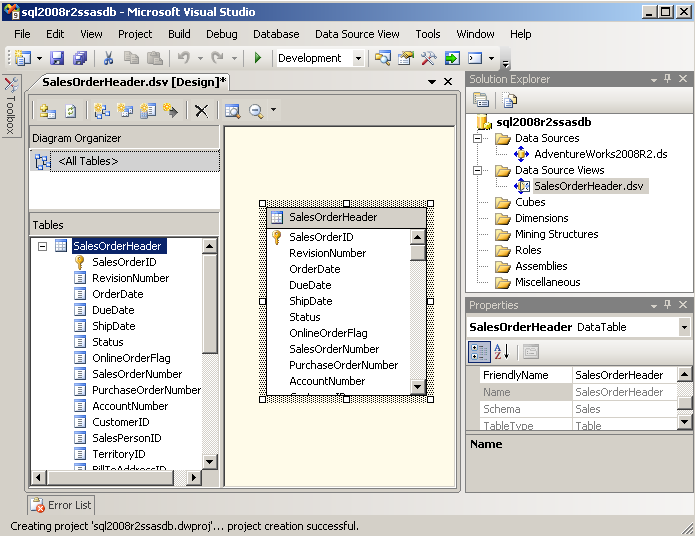695x536 pixels.
Task: Click the View Code icon in Solution Explorer
Action: [x=509, y=100]
